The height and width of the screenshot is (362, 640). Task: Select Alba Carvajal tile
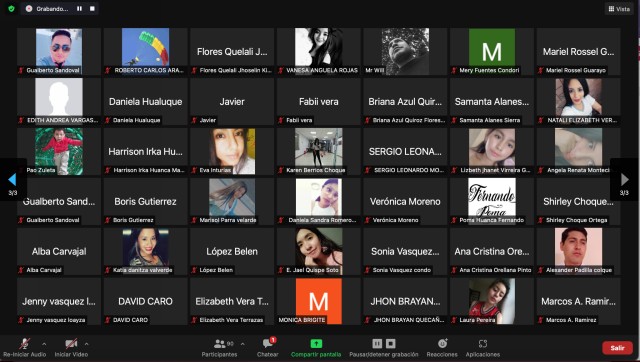coord(59,251)
